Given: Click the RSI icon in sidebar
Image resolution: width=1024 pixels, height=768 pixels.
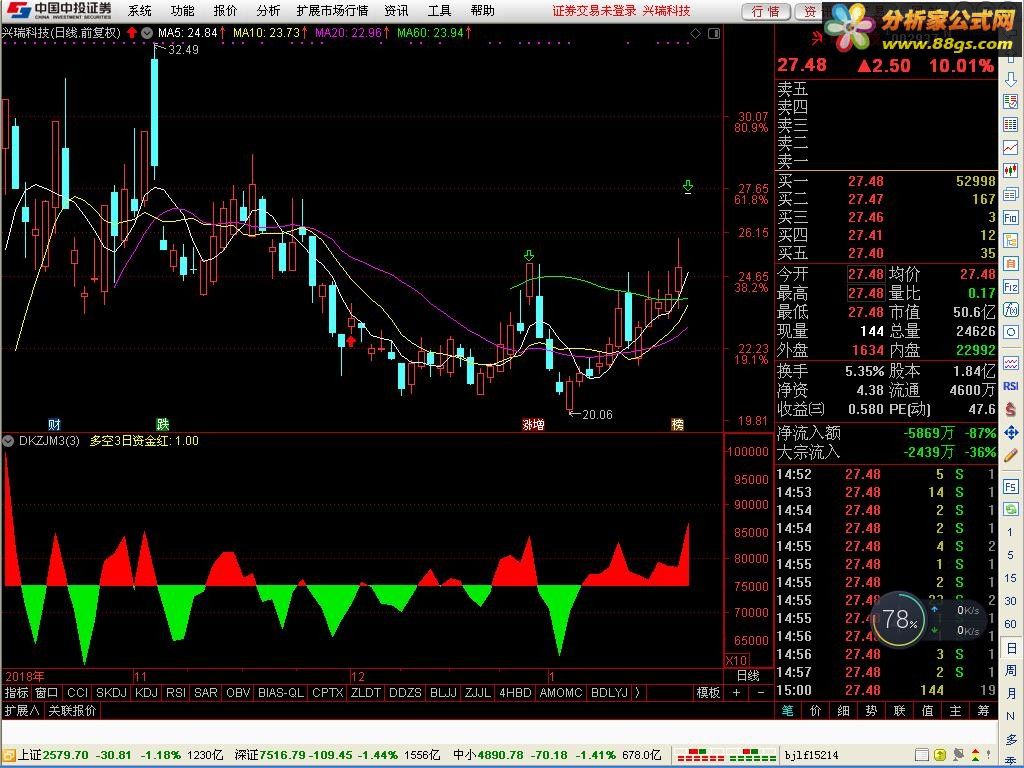Looking at the screenshot, I should [1010, 386].
